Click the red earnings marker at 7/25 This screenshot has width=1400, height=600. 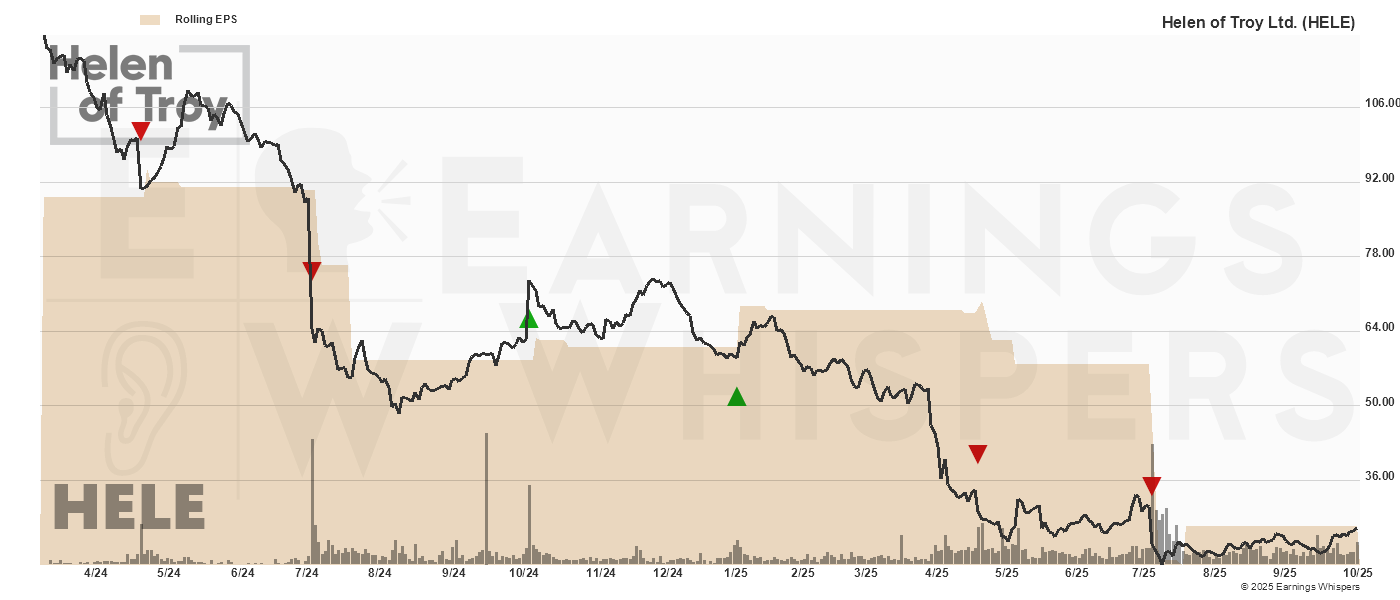[x=1152, y=486]
